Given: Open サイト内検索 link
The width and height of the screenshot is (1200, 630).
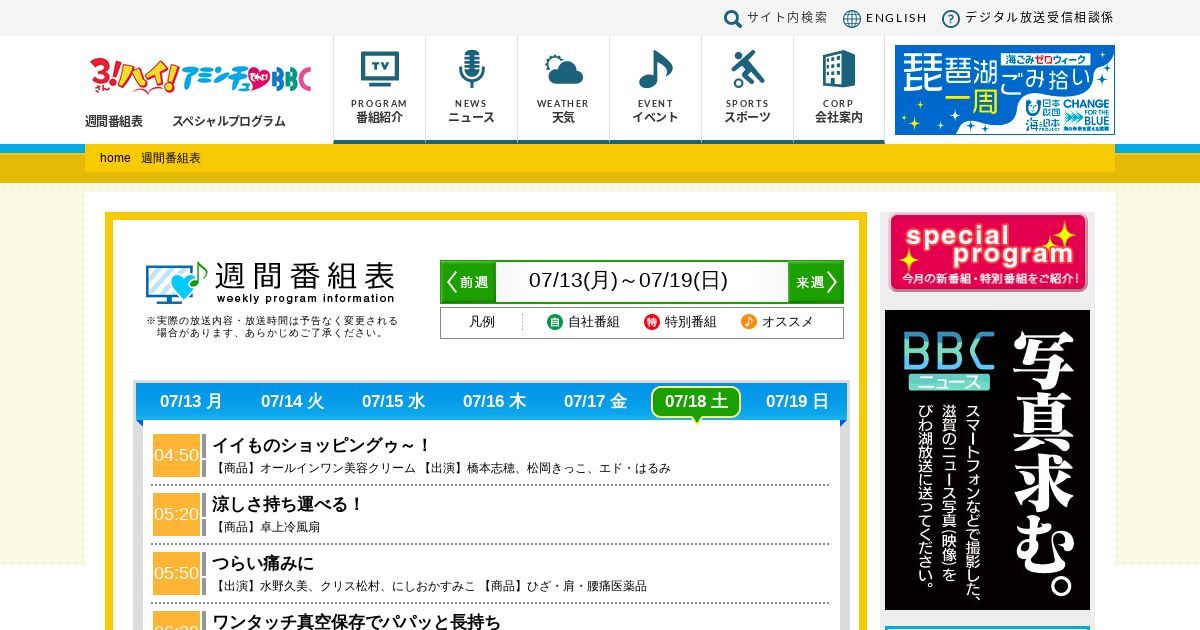Looking at the screenshot, I should (x=787, y=18).
